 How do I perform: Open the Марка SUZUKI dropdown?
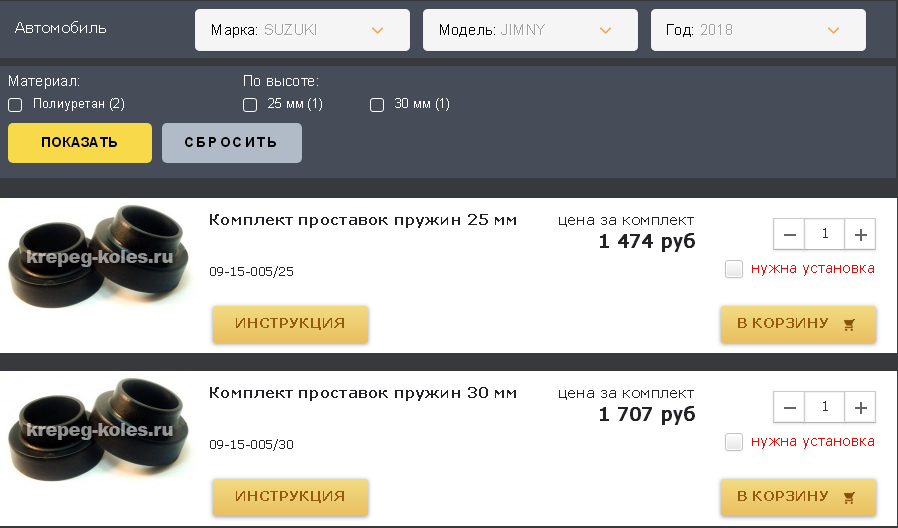pos(301,30)
